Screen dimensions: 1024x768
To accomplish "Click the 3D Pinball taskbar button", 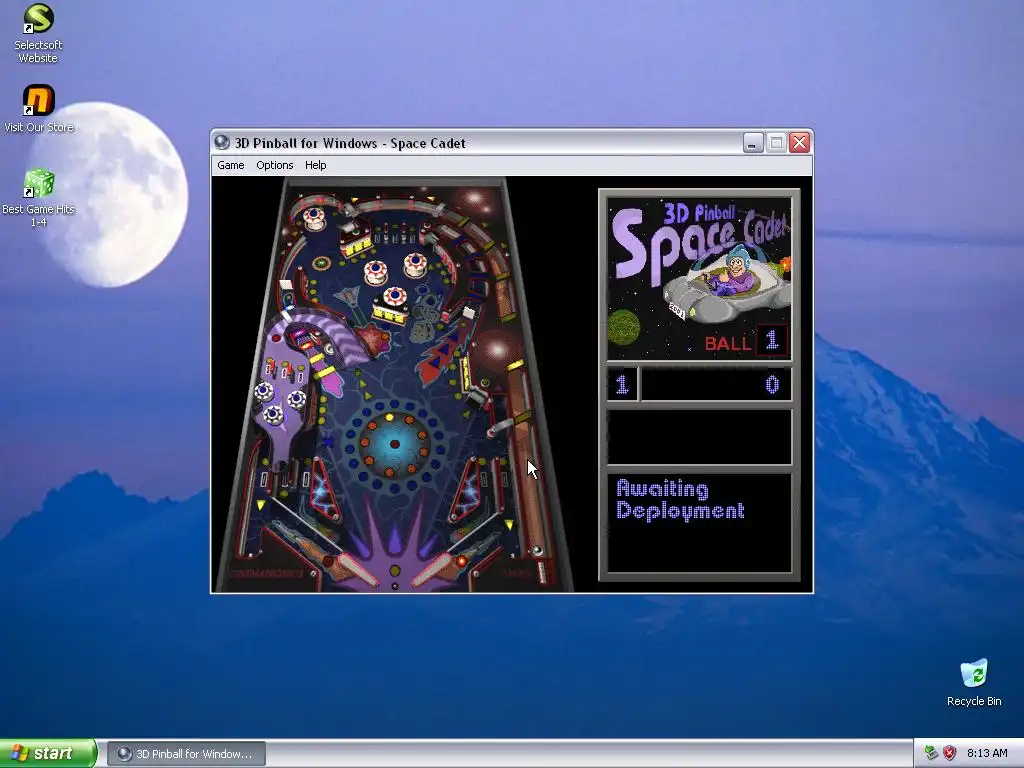I will coord(186,754).
